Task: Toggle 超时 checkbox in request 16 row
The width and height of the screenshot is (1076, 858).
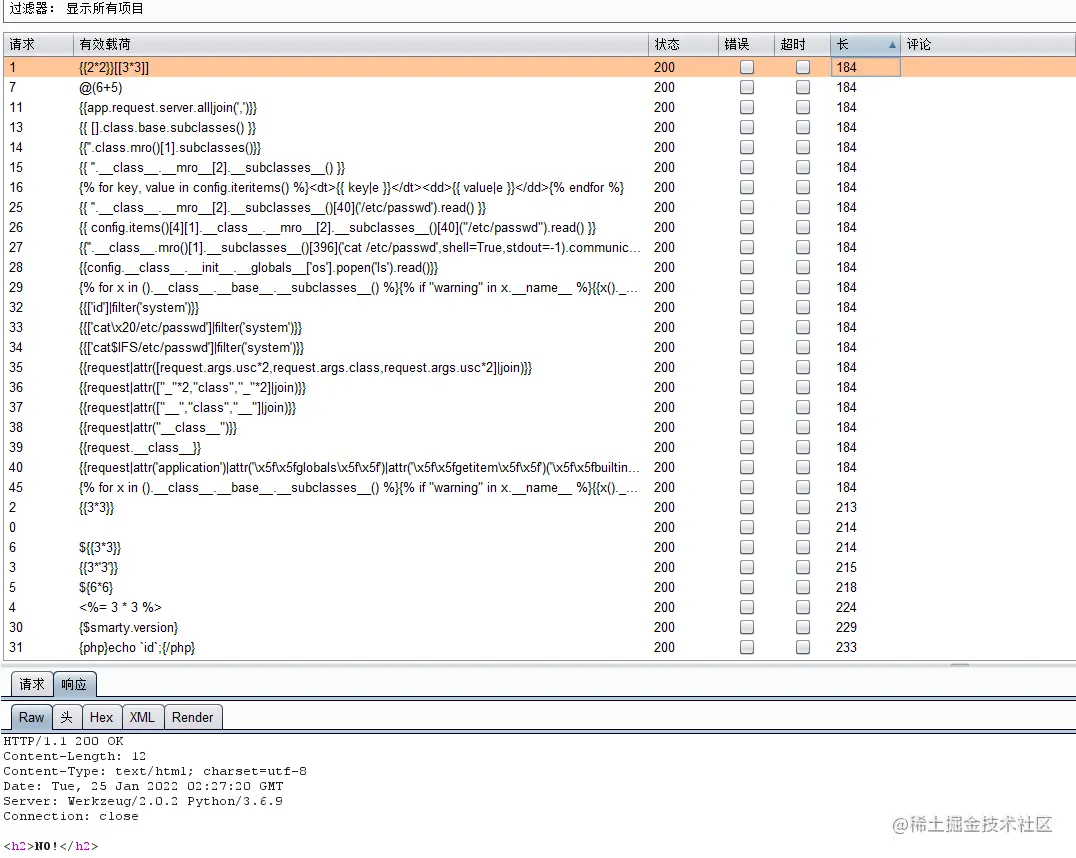Action: click(802, 187)
